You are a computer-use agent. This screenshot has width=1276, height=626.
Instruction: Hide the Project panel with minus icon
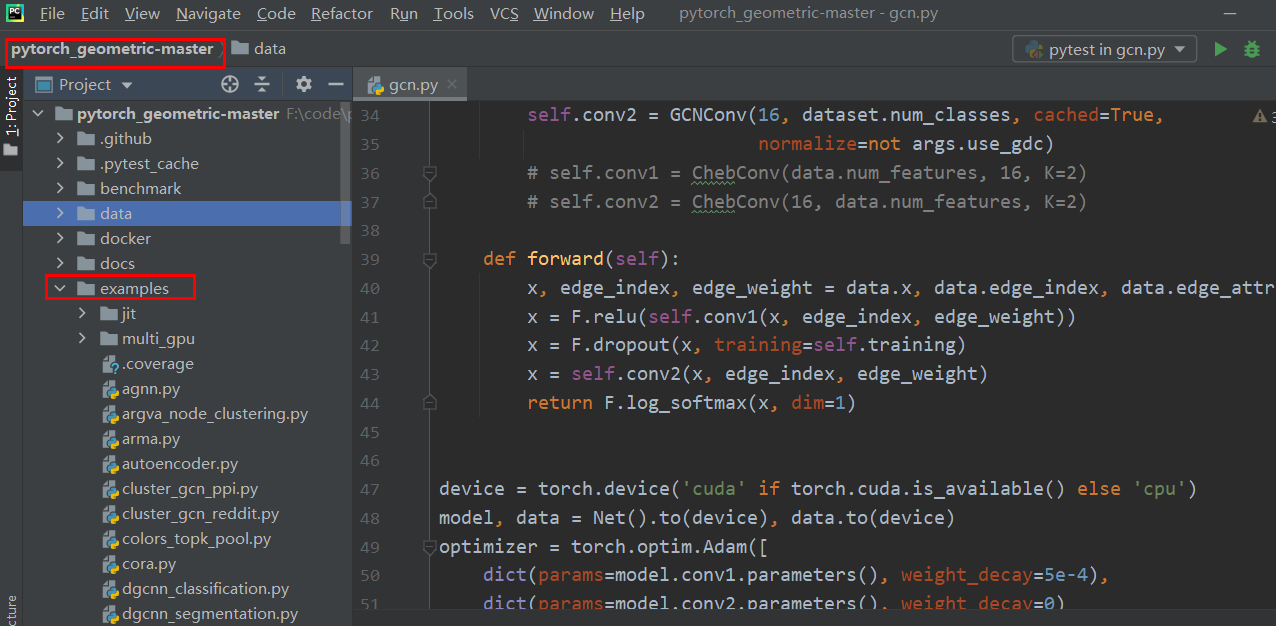point(336,85)
